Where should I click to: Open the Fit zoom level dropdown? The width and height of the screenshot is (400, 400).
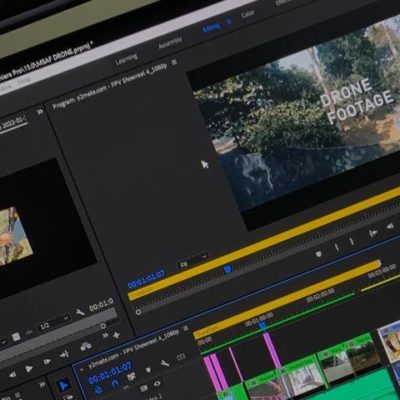tap(193, 261)
